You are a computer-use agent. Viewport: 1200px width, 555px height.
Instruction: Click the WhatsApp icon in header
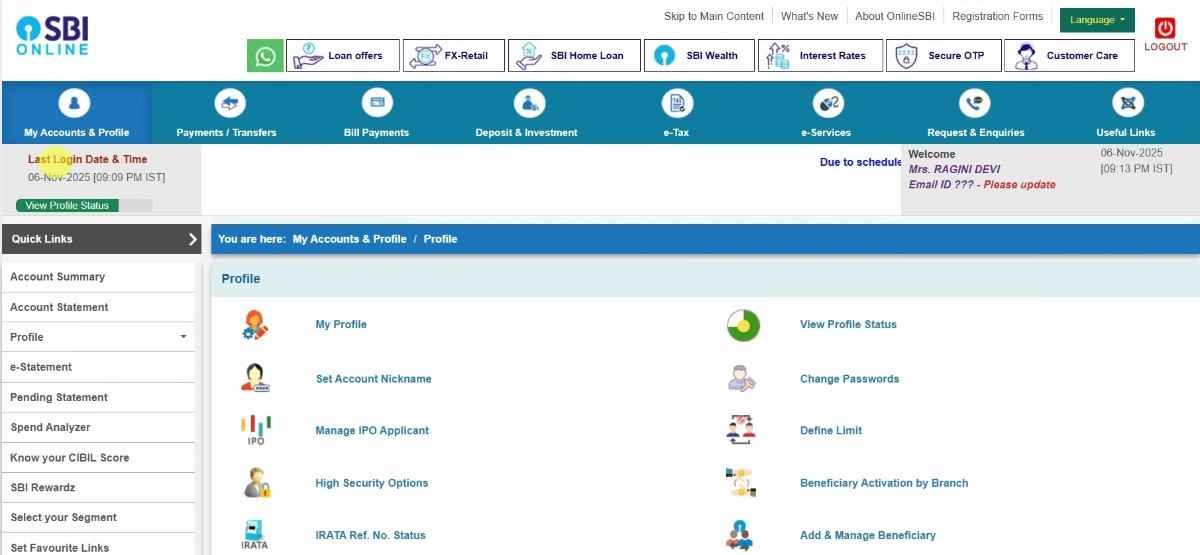265,56
